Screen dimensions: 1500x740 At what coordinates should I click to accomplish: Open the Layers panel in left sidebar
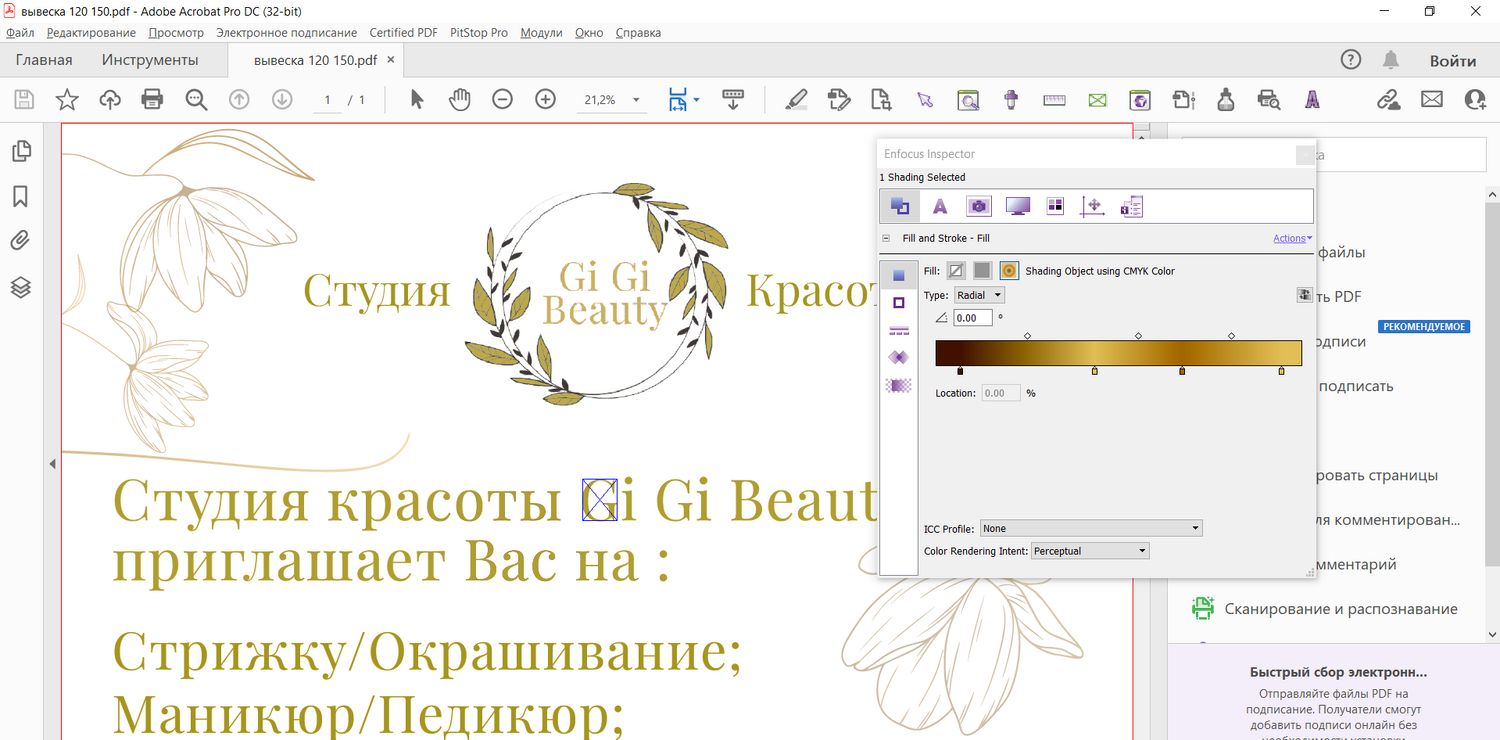[21, 288]
